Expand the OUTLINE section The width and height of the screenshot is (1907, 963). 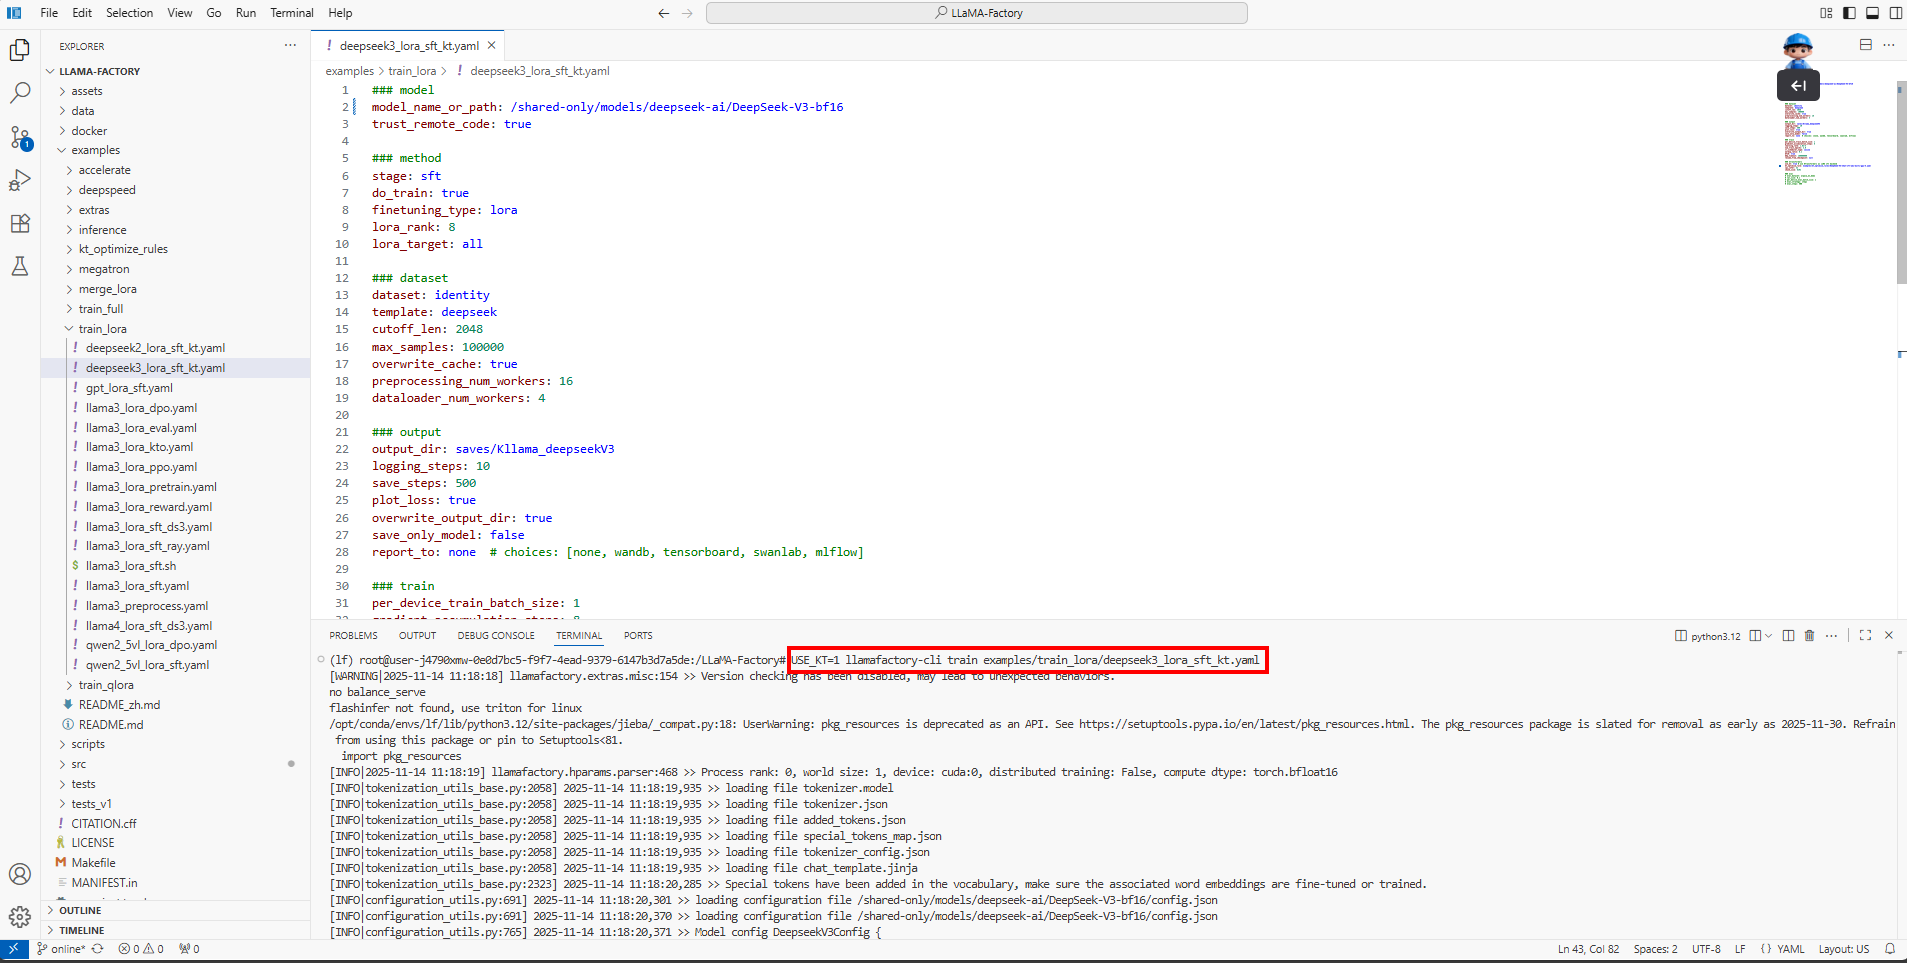80,911
